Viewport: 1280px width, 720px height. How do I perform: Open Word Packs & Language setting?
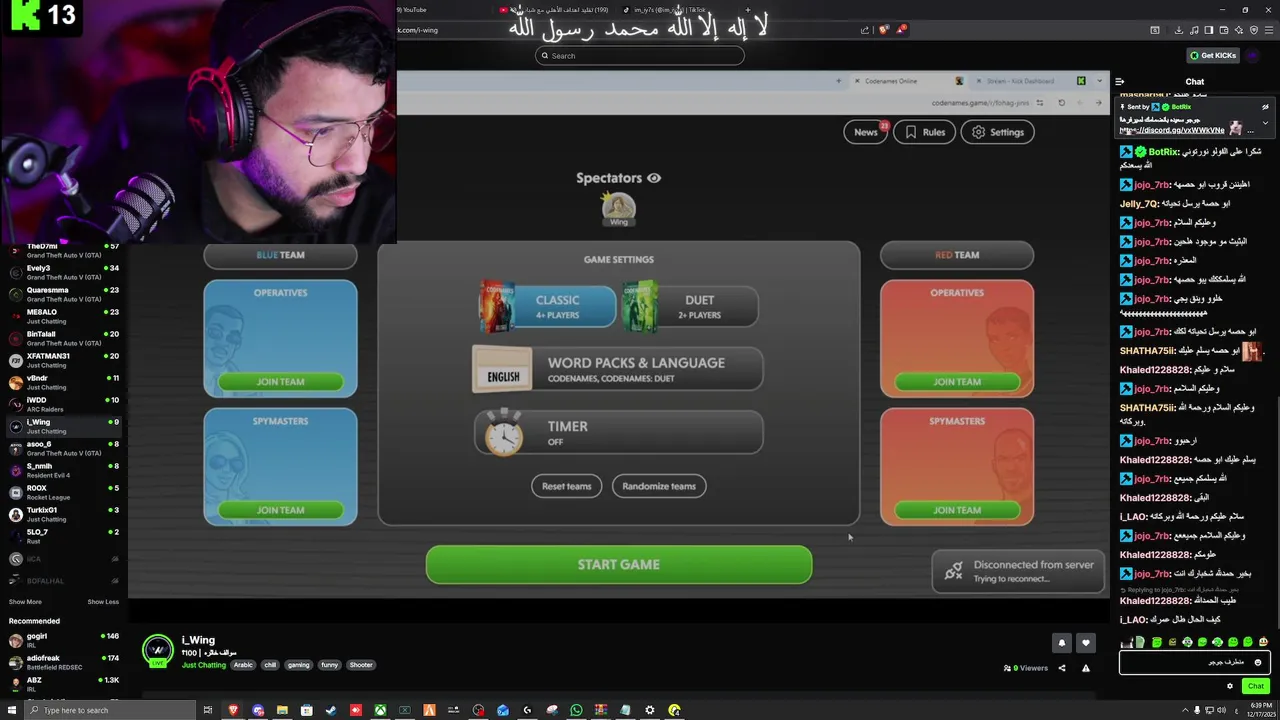pyautogui.click(x=618, y=369)
